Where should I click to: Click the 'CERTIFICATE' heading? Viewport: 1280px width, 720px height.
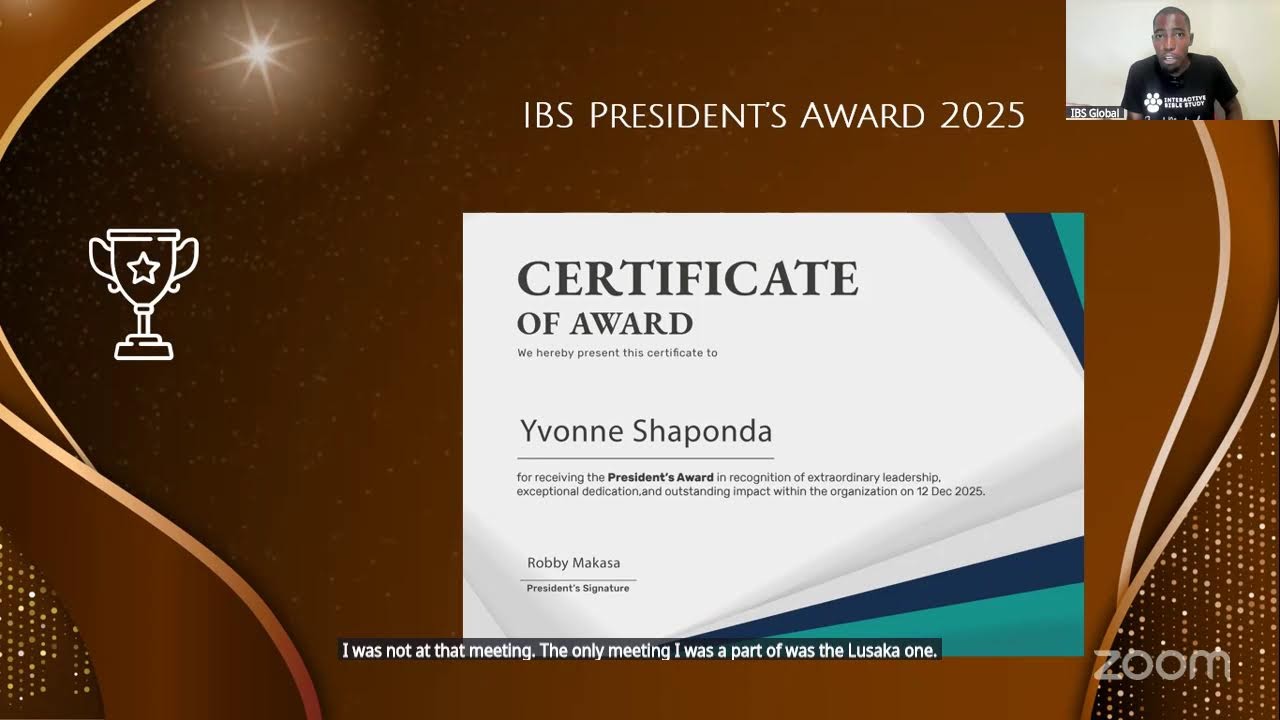point(688,278)
